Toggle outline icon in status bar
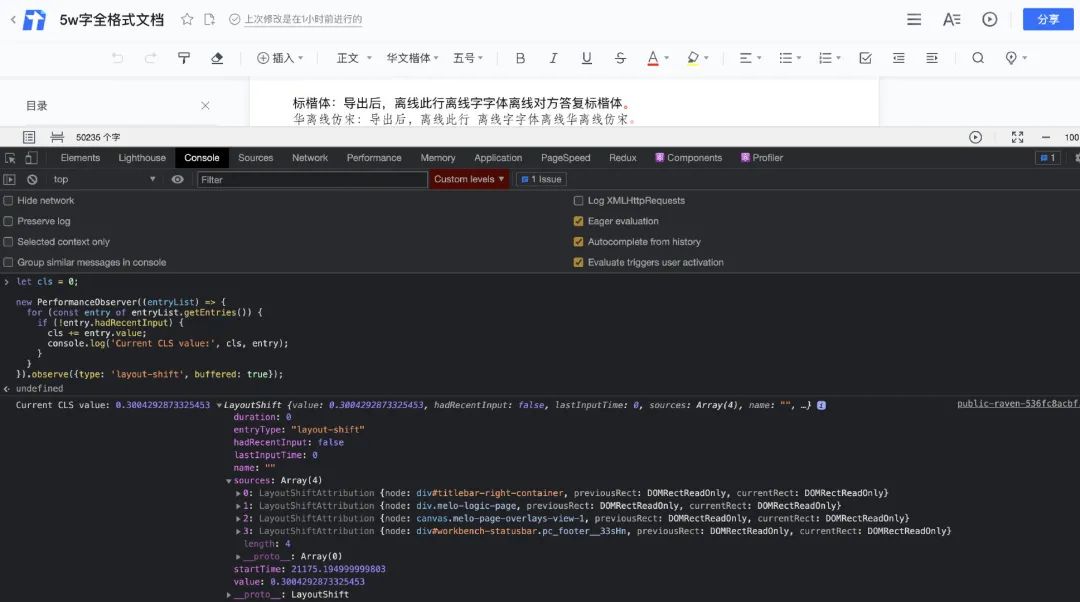Image resolution: width=1080 pixels, height=602 pixels. point(29,137)
